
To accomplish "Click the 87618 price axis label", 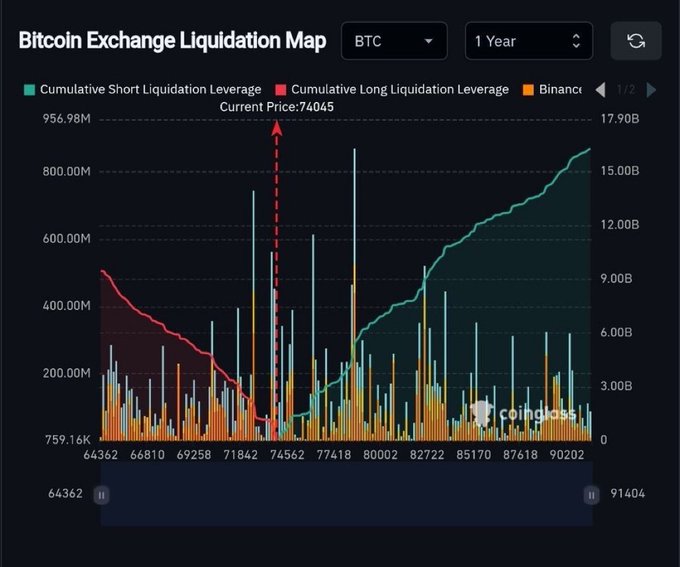I will 520,455.
